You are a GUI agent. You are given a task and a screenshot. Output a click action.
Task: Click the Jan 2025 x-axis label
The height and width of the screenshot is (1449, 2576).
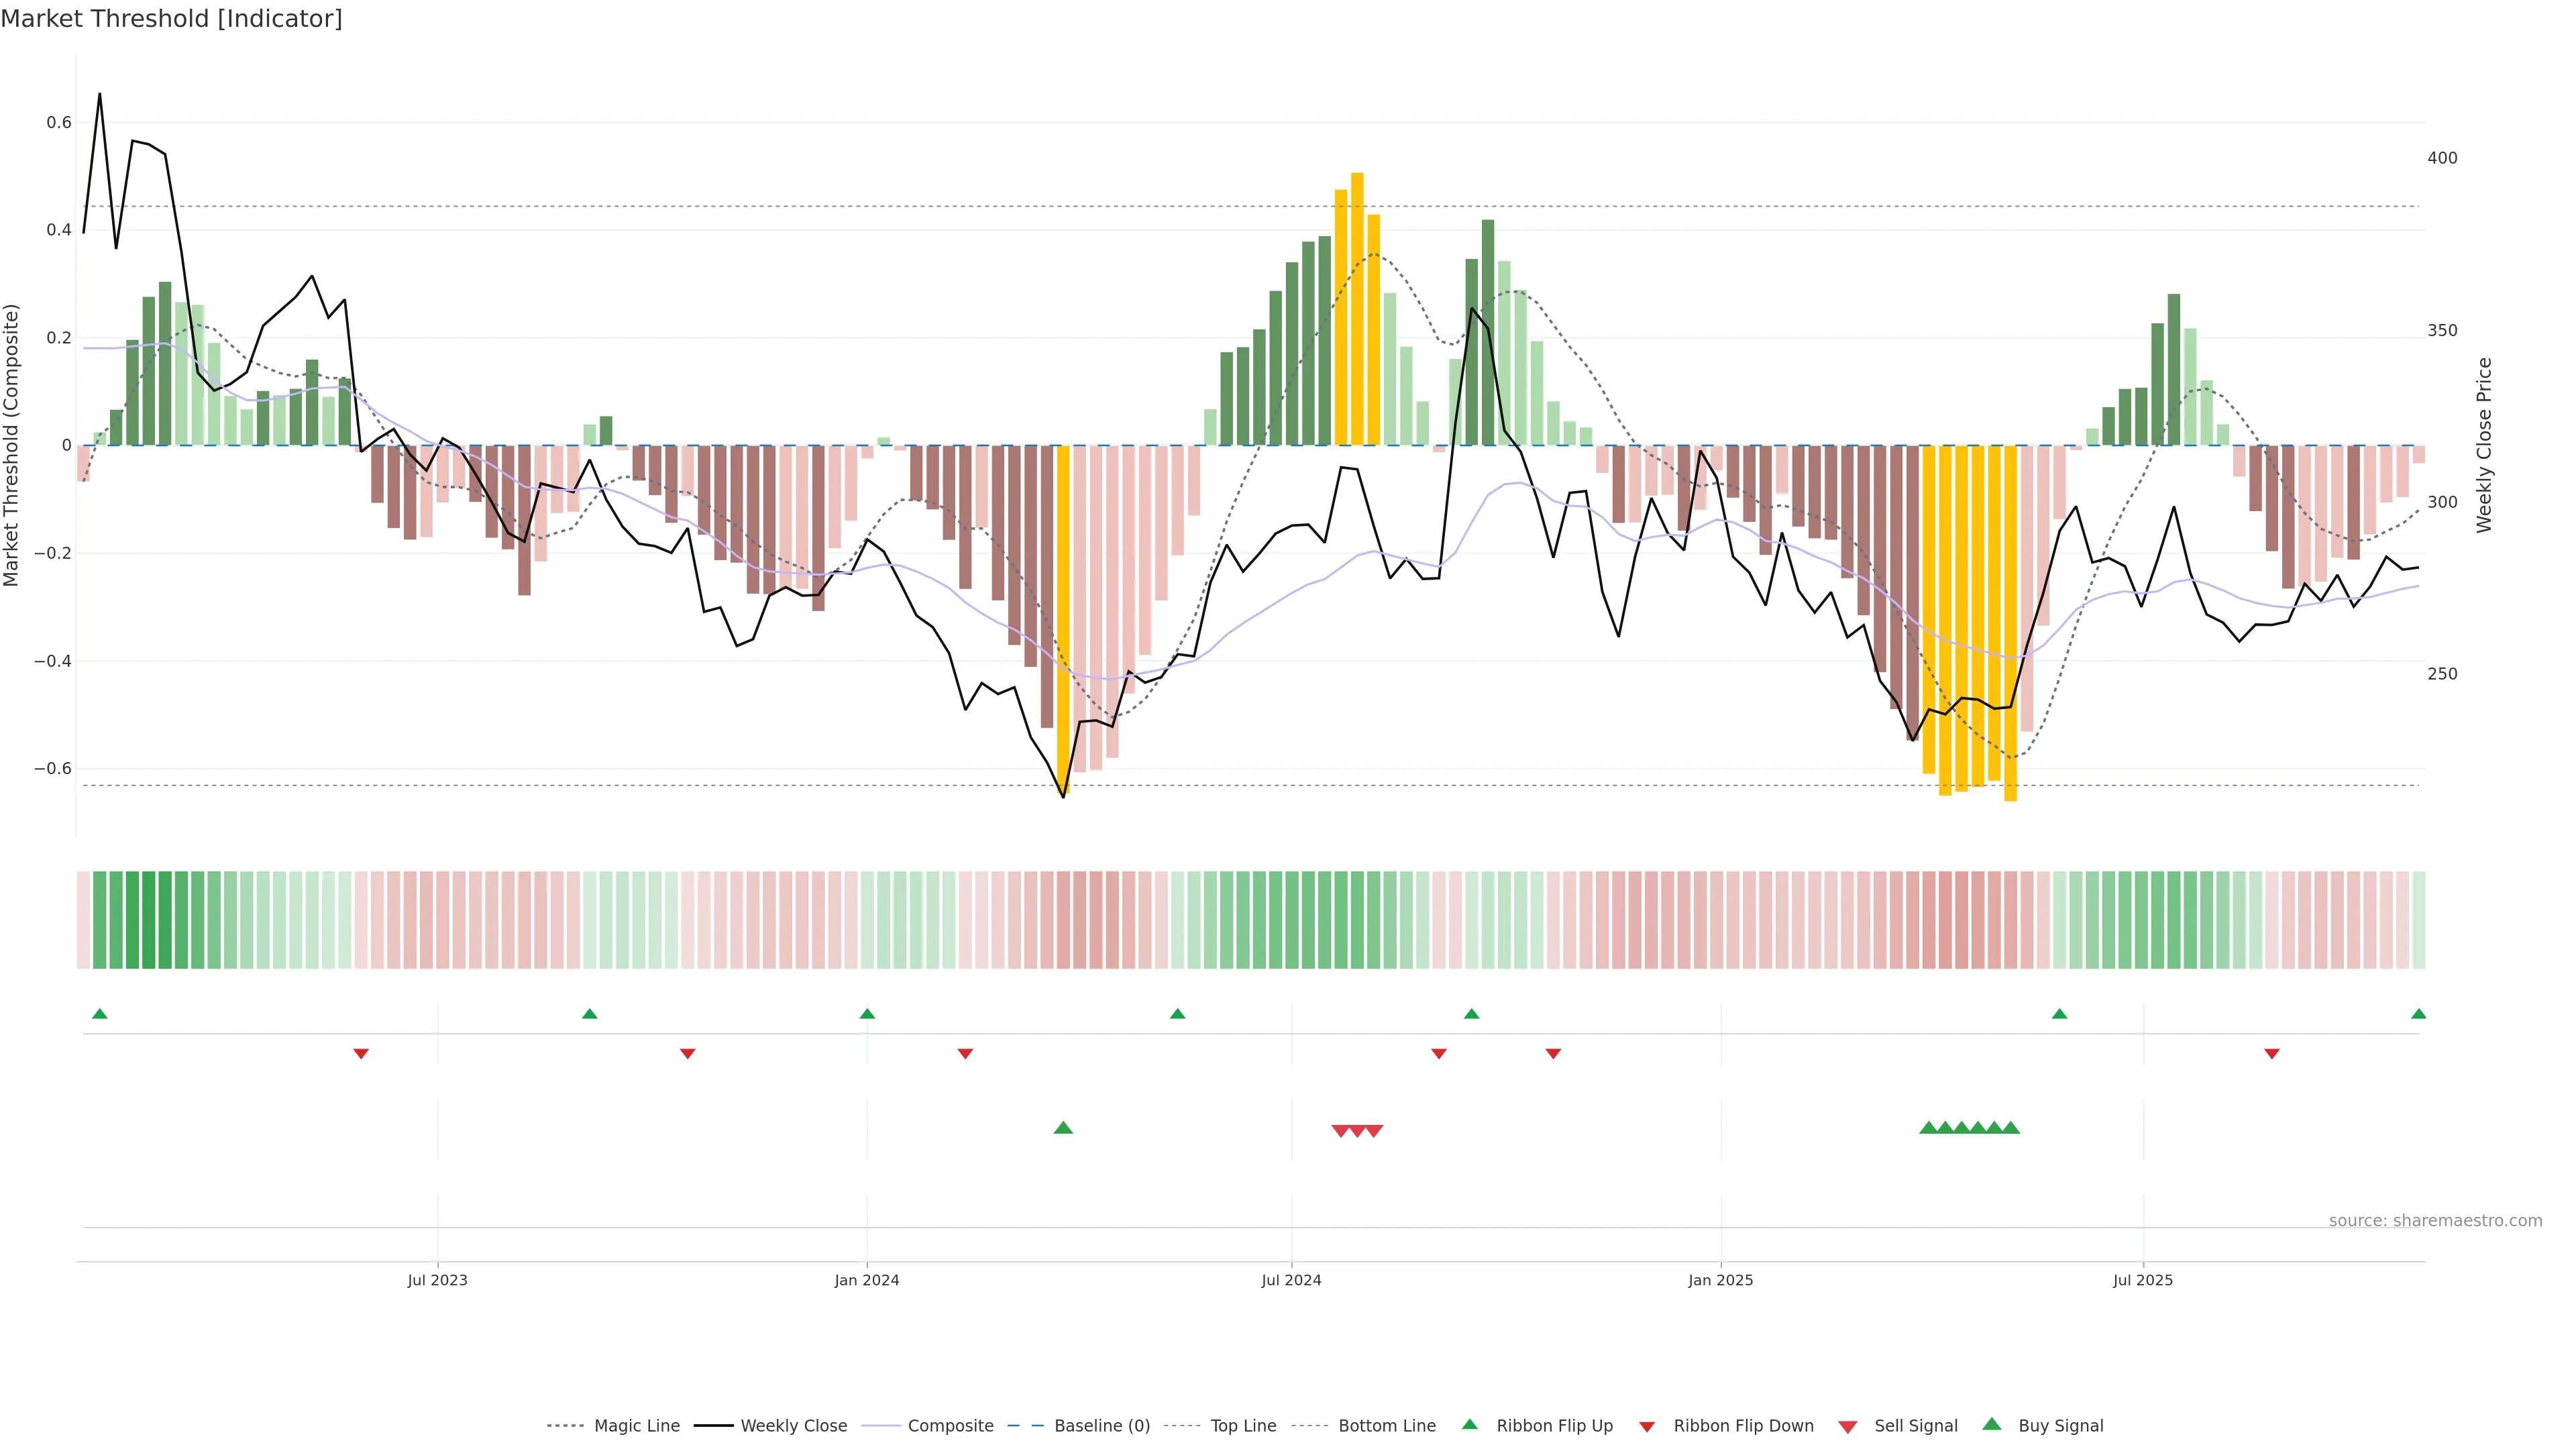[1720, 1280]
